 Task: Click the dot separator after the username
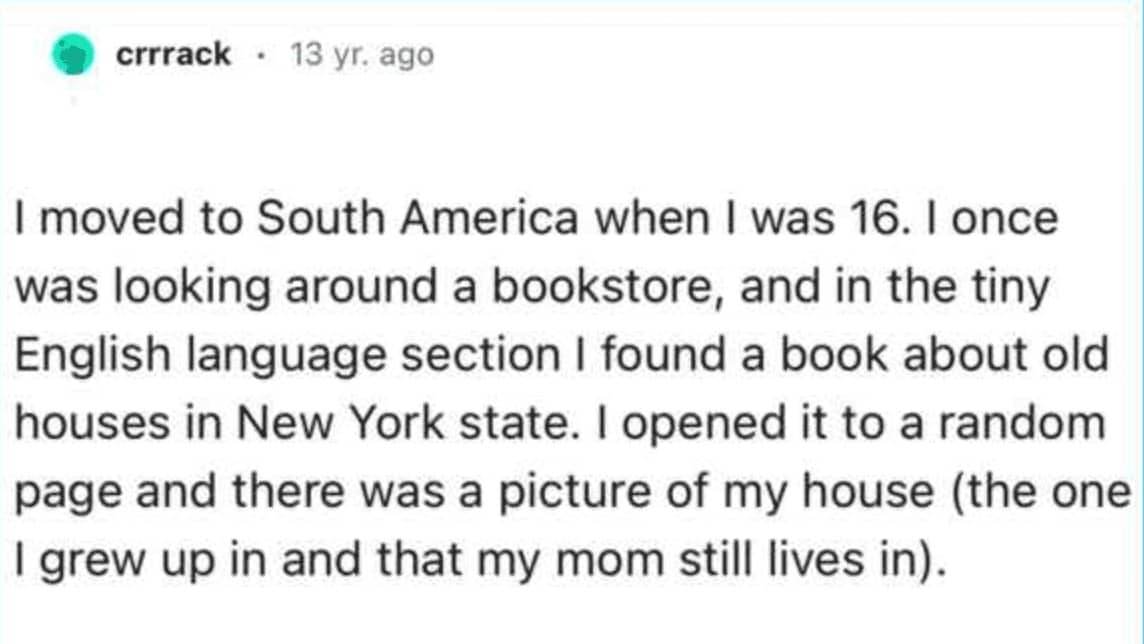click(261, 55)
